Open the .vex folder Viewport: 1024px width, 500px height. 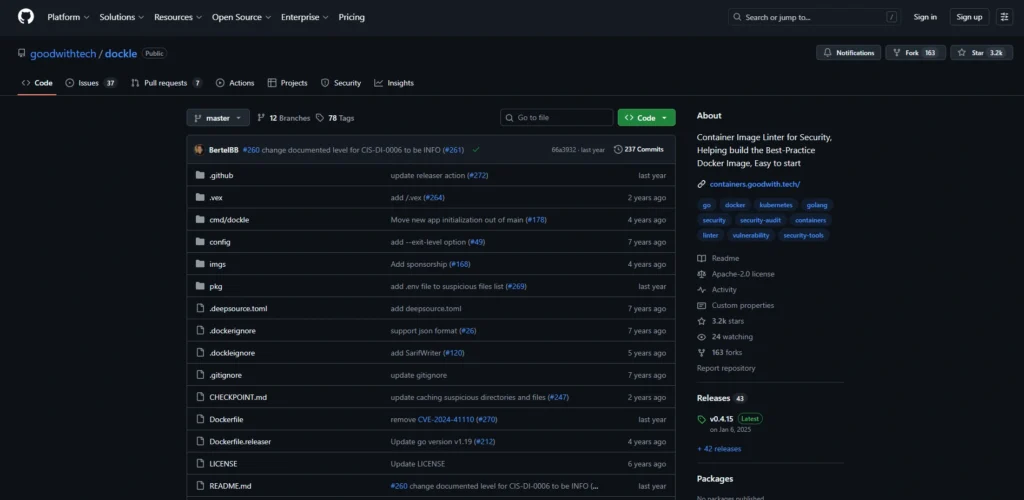[x=216, y=198]
